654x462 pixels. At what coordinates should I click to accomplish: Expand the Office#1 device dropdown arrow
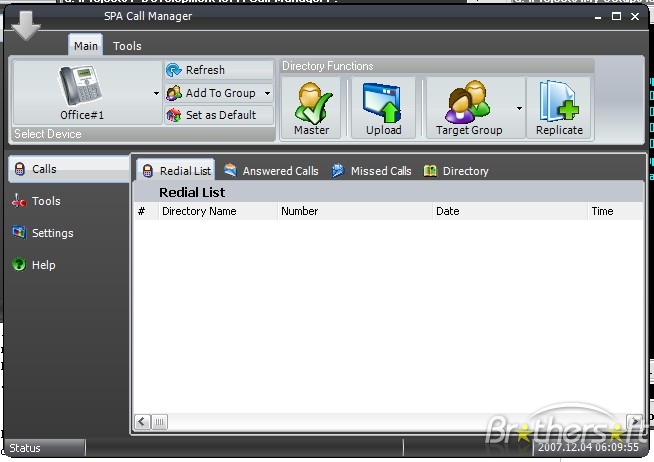(x=156, y=93)
